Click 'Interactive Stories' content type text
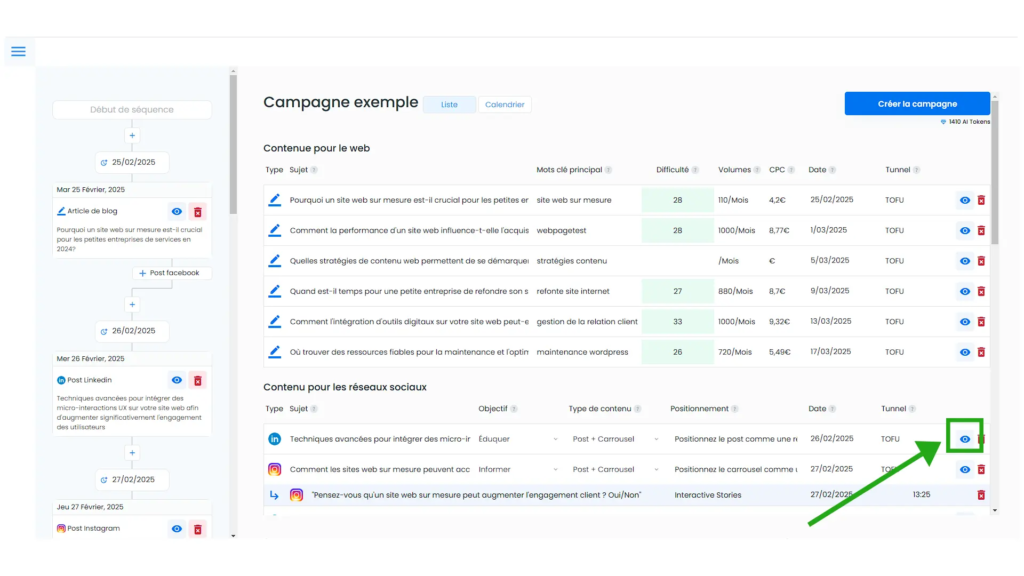 (708, 495)
